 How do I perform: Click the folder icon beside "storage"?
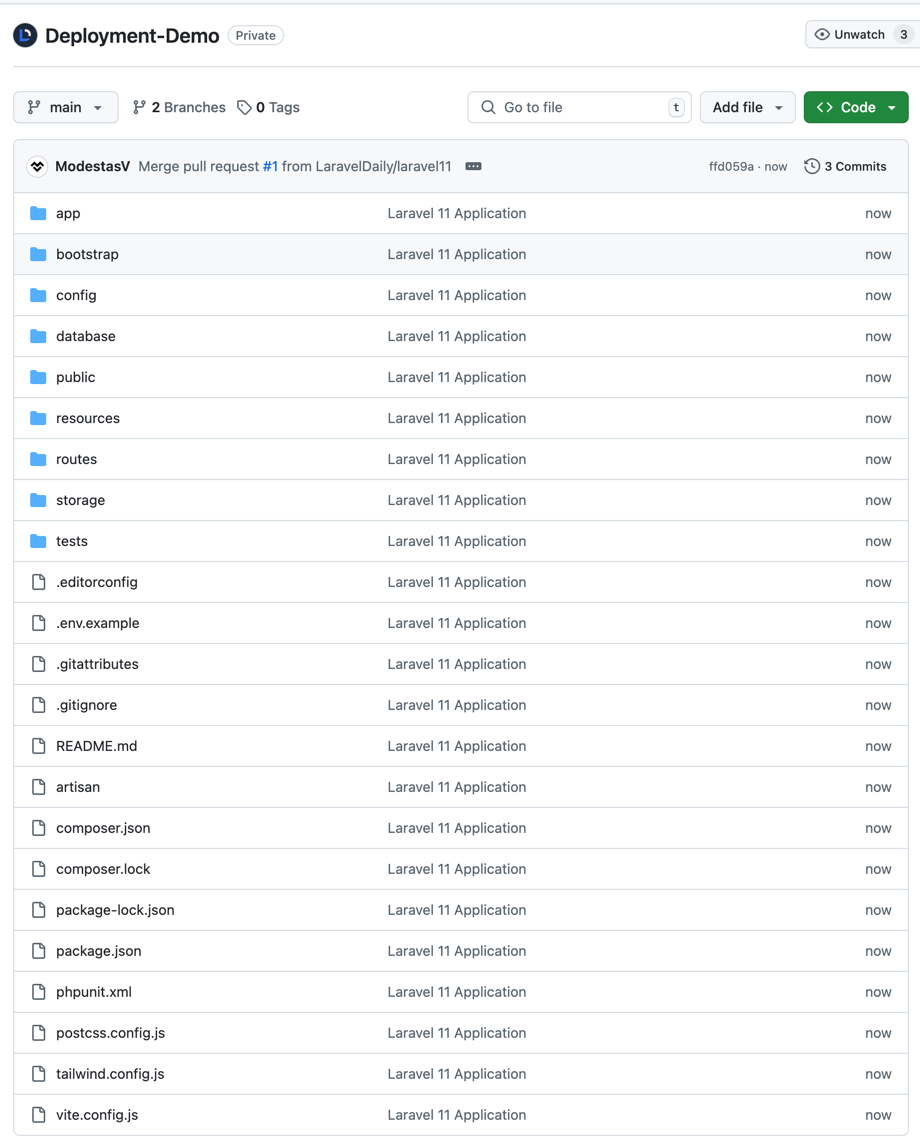tap(37, 500)
